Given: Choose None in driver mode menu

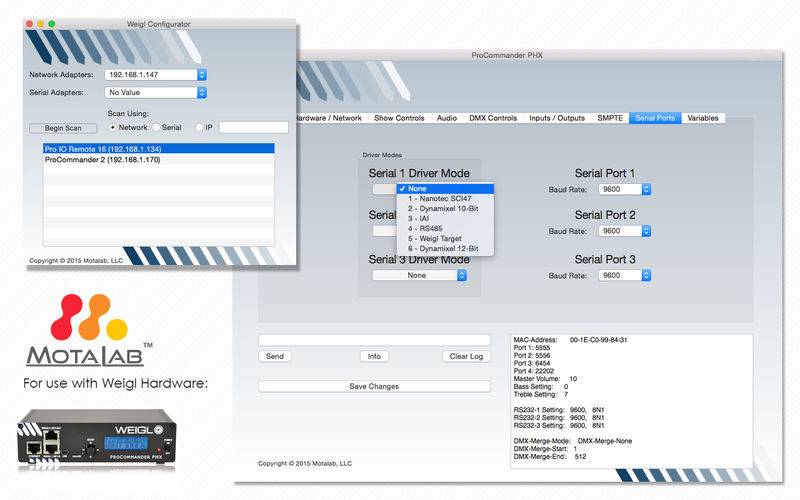Looking at the screenshot, I should (x=445, y=189).
